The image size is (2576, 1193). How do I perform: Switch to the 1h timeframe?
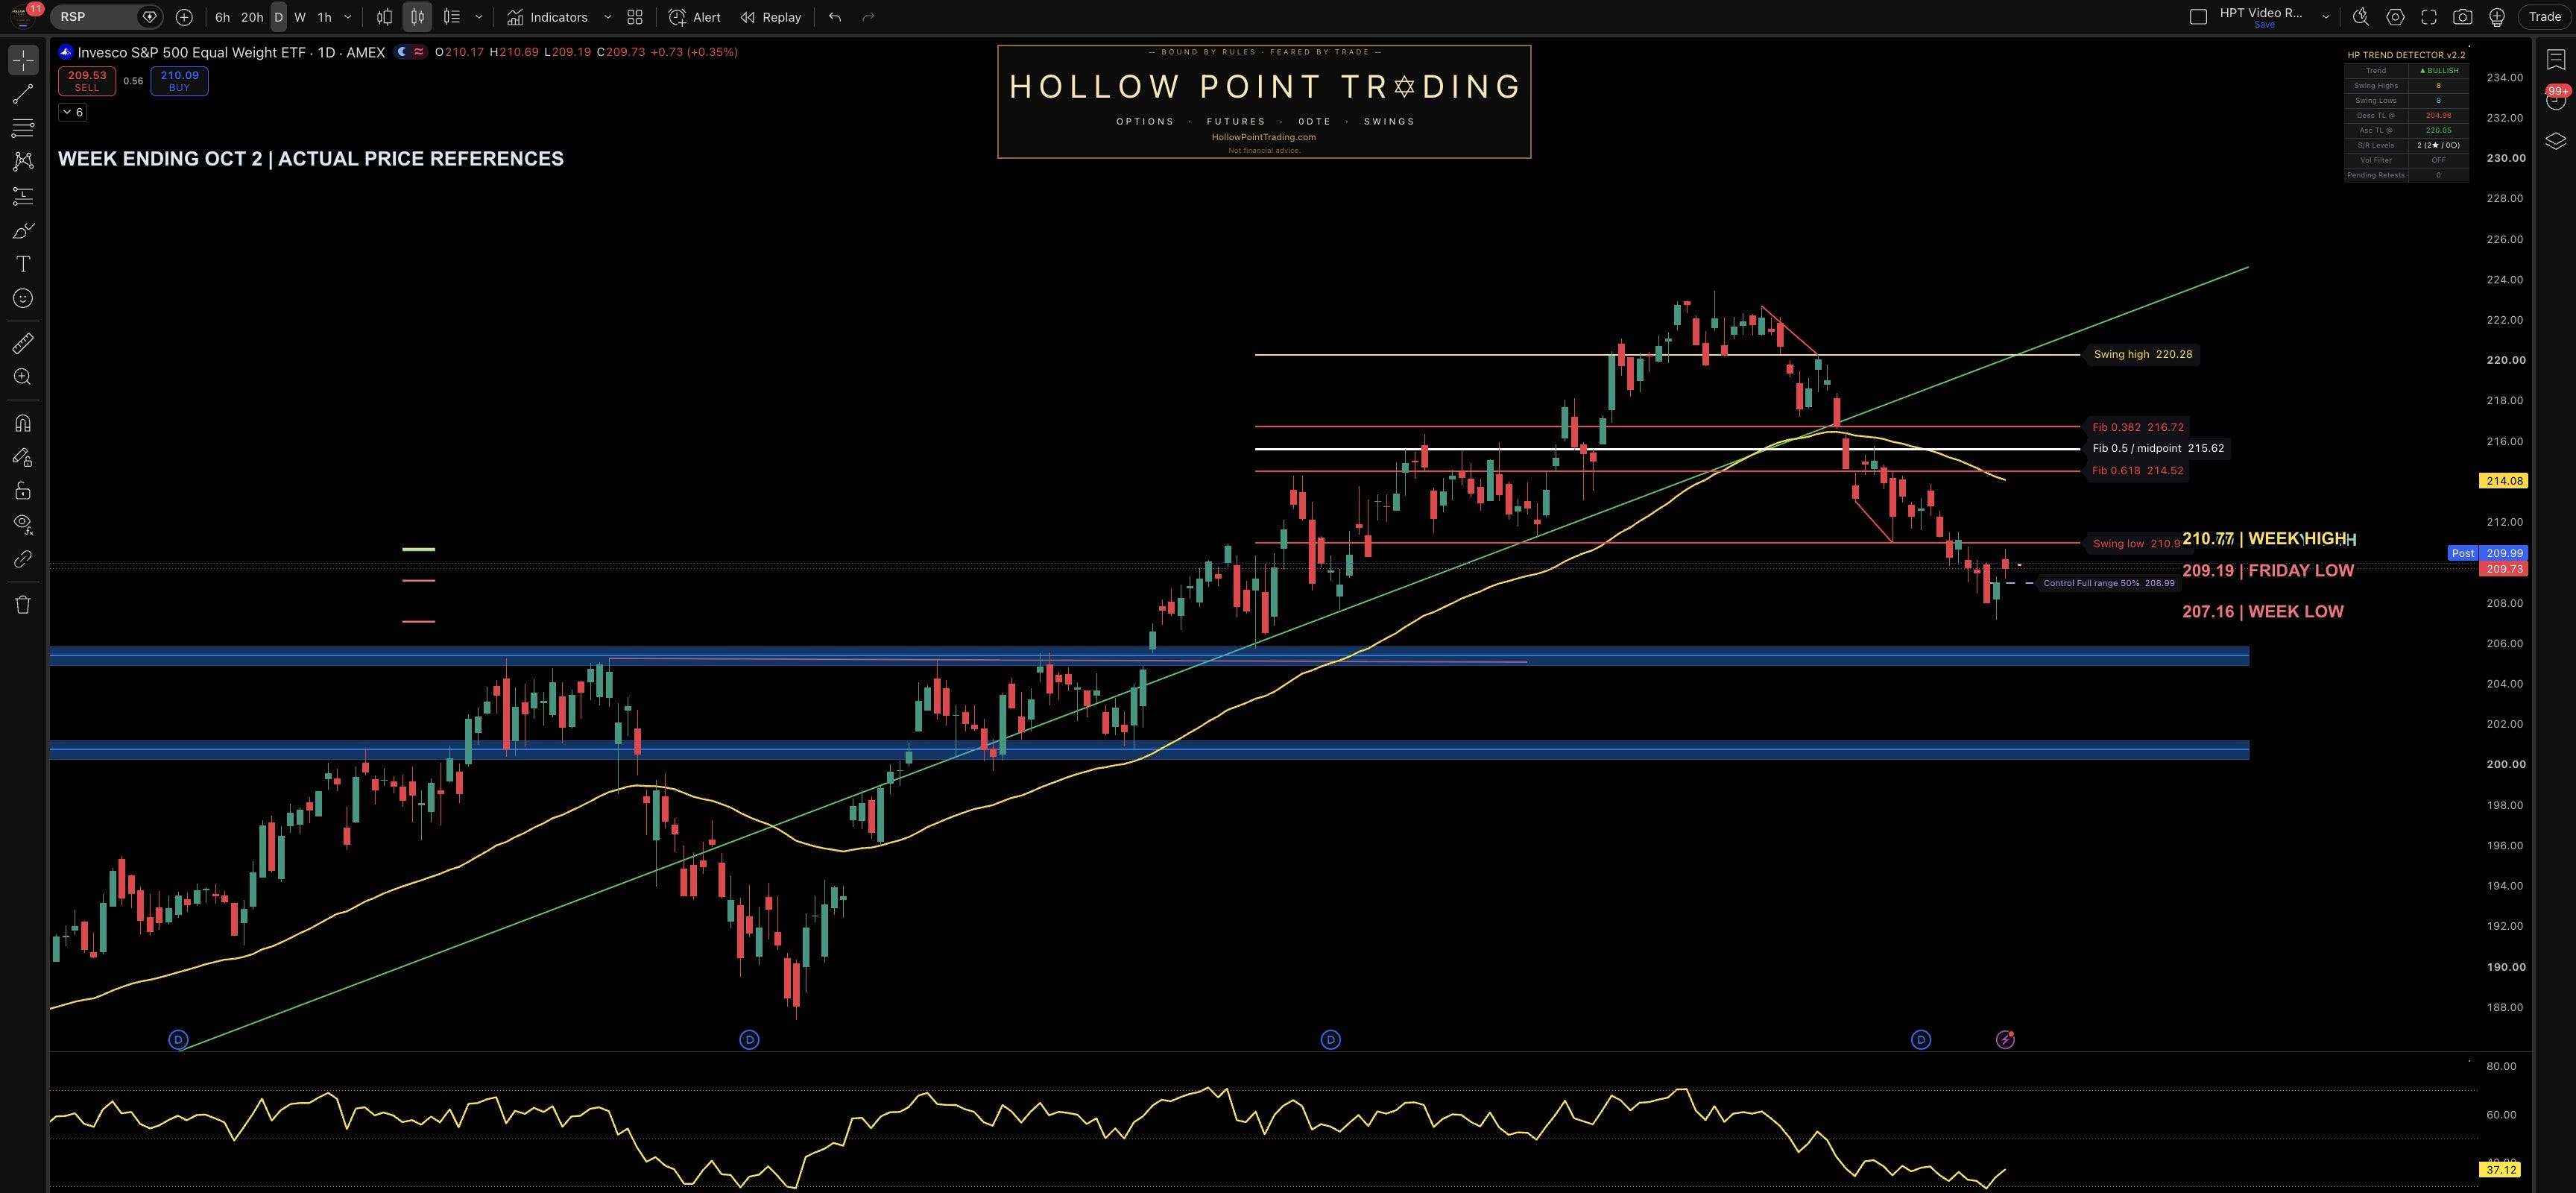[324, 17]
